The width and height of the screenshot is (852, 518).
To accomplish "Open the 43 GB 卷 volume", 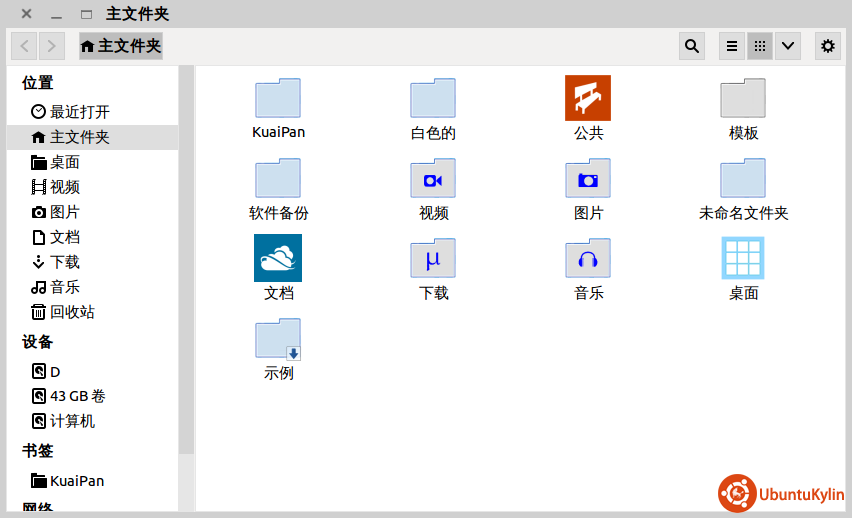I will 77,396.
